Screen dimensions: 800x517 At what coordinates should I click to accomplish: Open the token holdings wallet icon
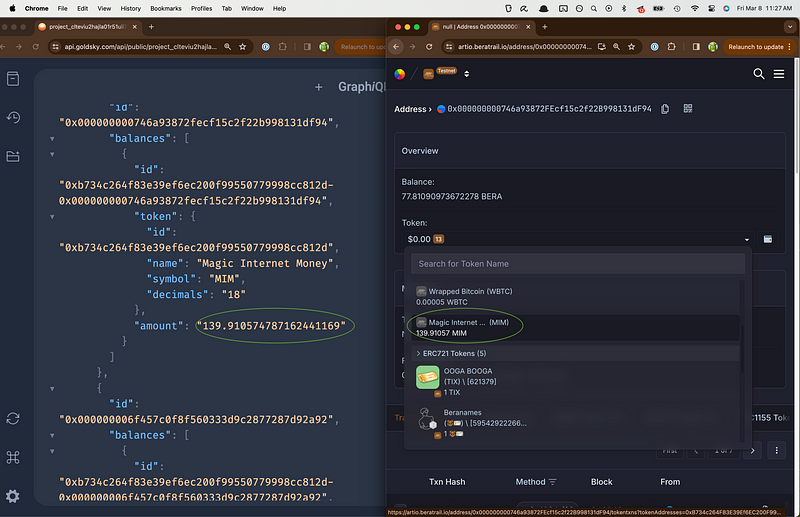click(767, 239)
